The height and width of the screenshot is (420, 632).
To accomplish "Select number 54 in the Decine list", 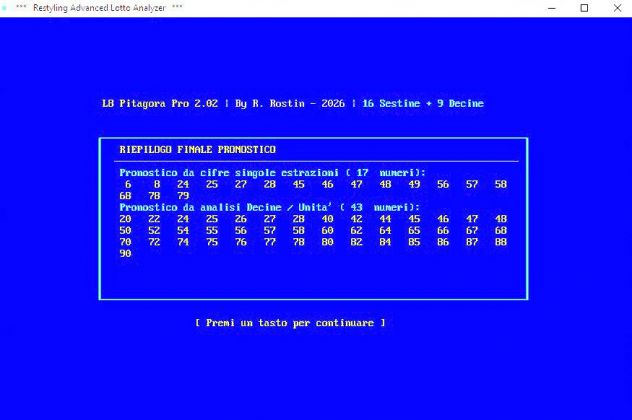I will [x=183, y=231].
